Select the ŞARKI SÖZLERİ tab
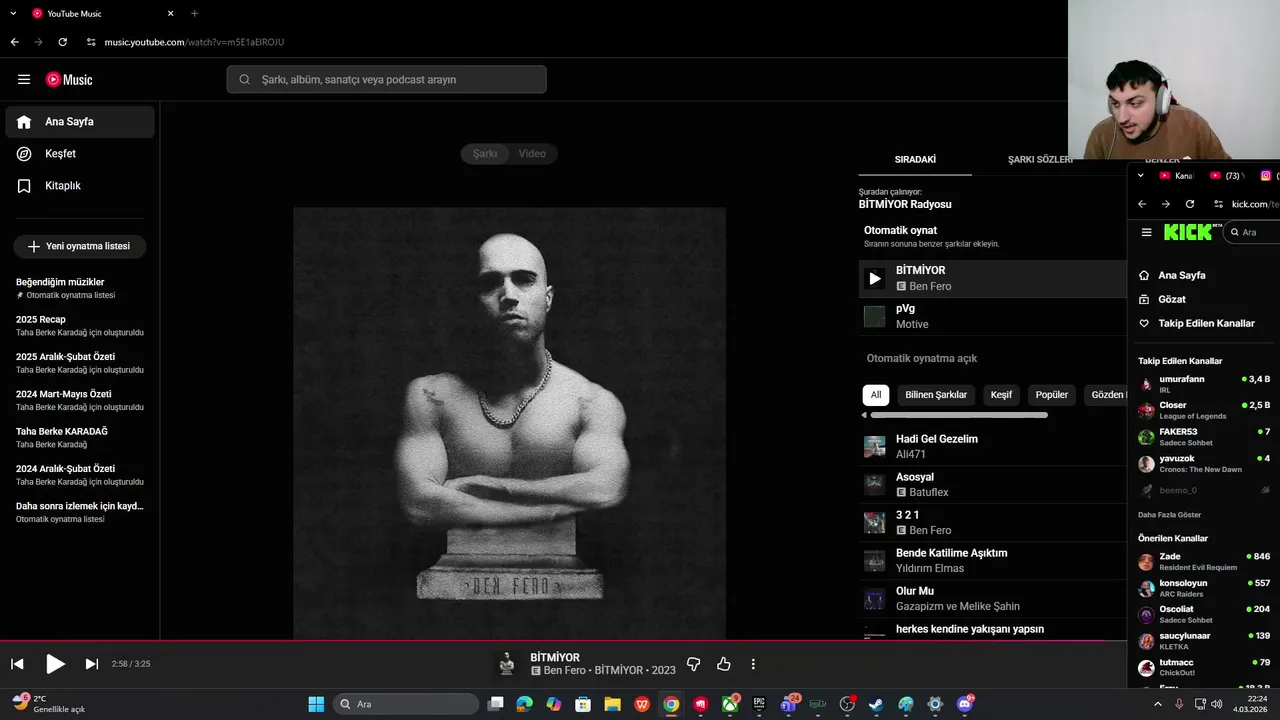The height and width of the screenshot is (720, 1280). click(1040, 160)
